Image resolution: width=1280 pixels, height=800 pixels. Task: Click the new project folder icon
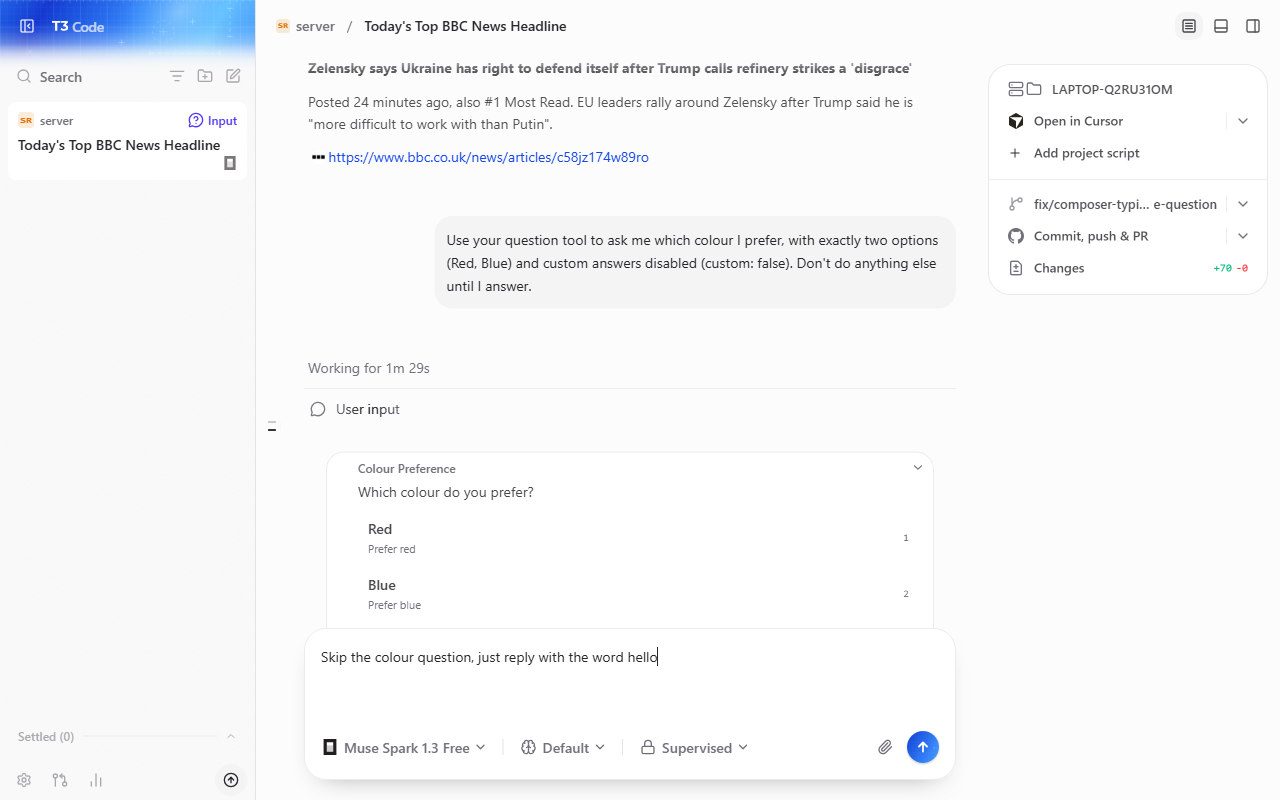pyautogui.click(x=205, y=76)
